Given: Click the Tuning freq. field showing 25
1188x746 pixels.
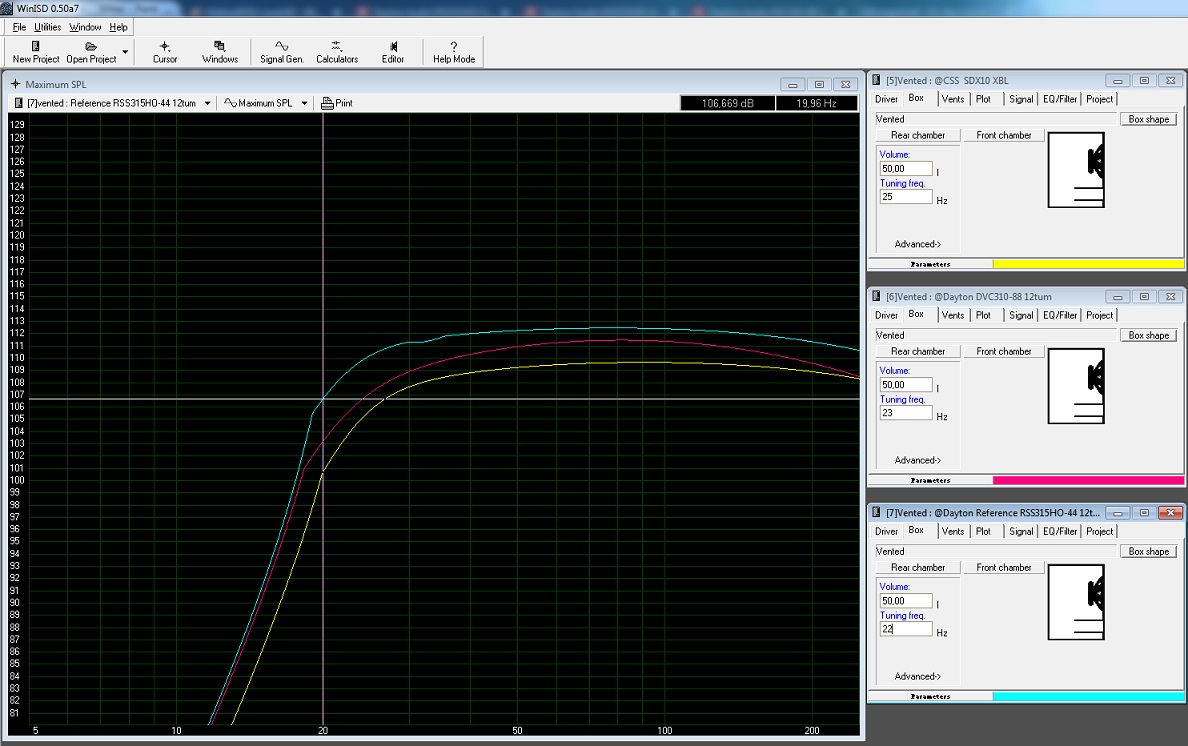Looking at the screenshot, I should click(x=906, y=197).
